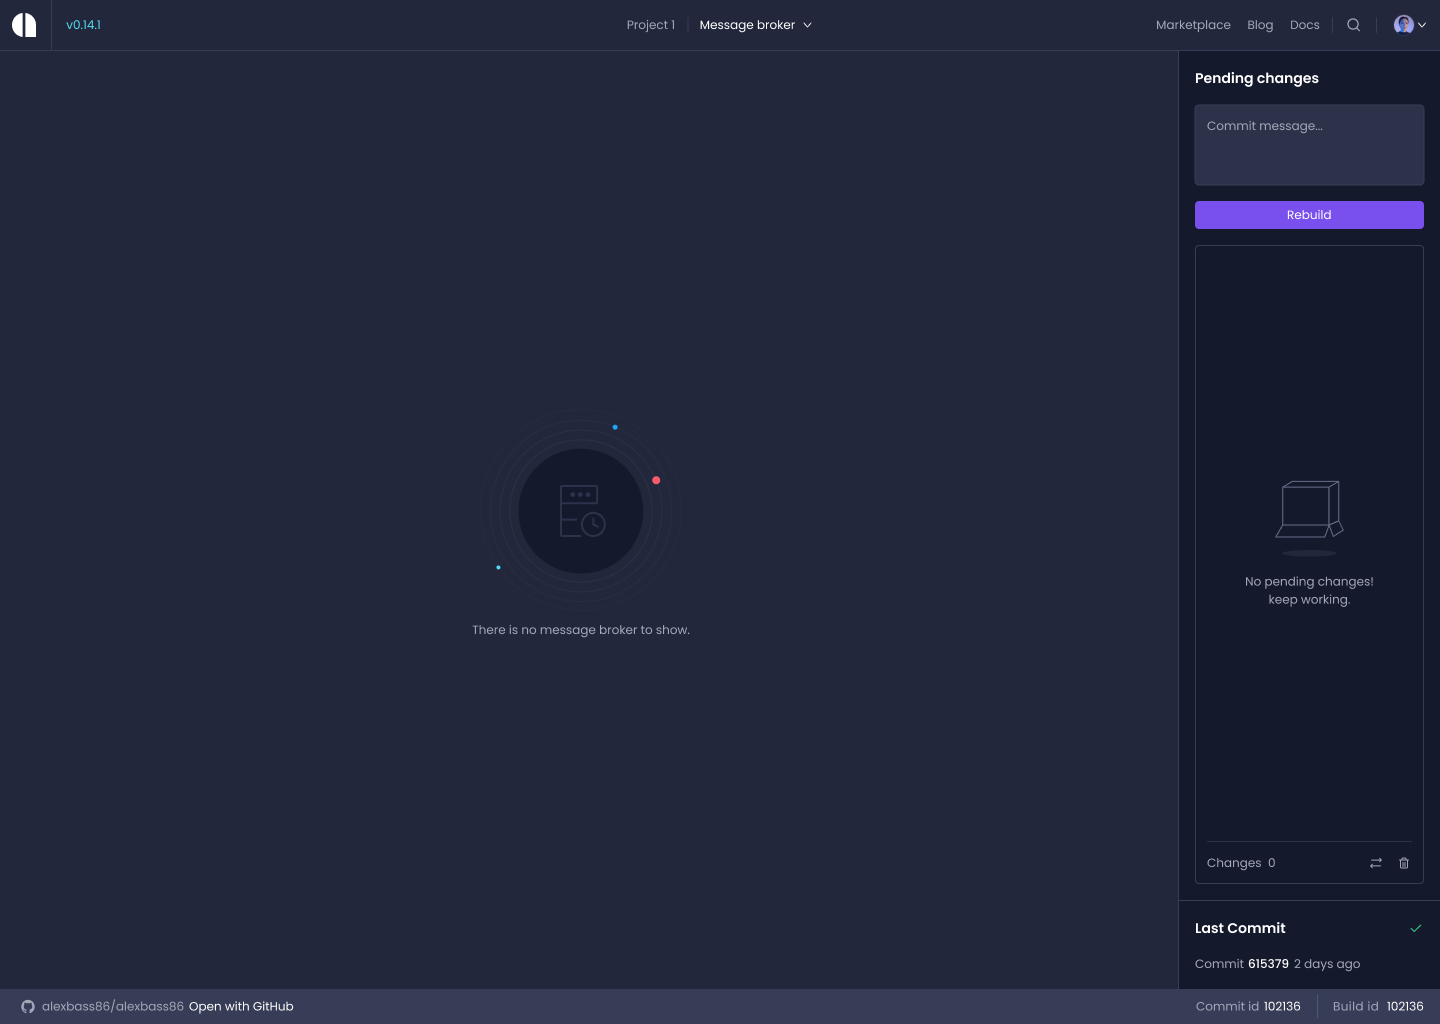
Task: Click the GitHub icon in the status bar
Action: 28,1006
